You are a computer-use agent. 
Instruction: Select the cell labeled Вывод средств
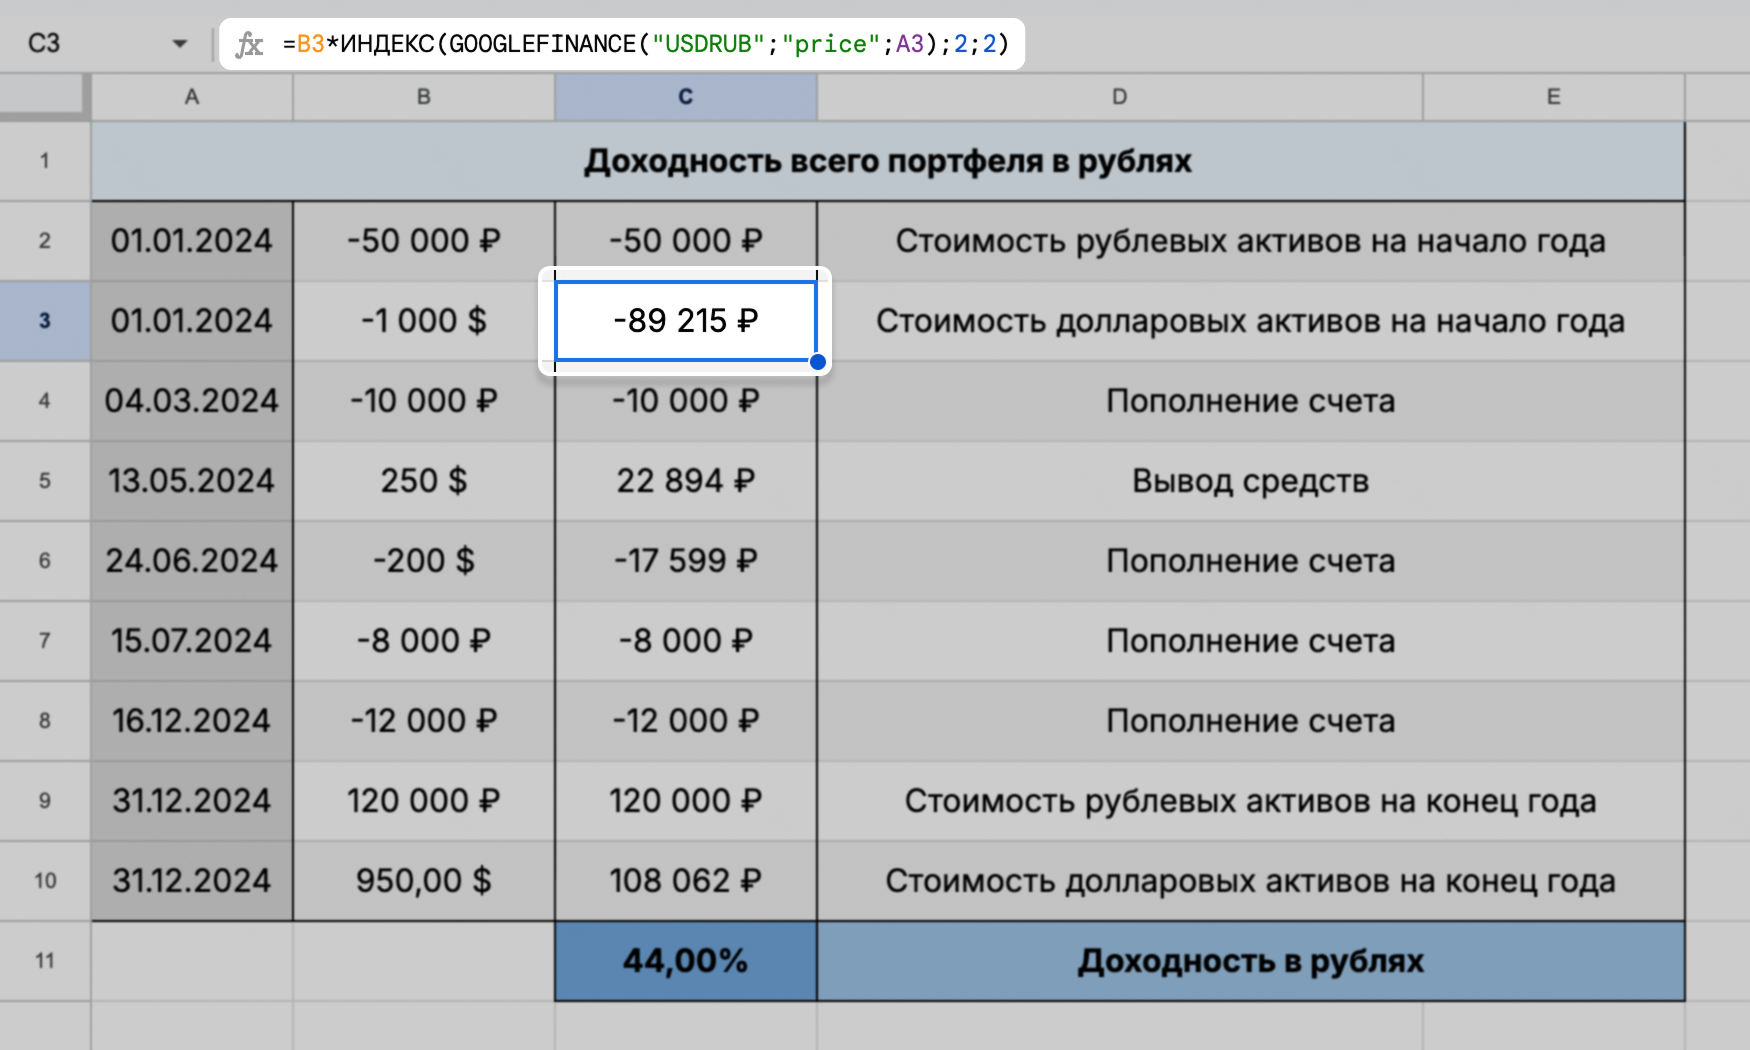(x=1249, y=480)
